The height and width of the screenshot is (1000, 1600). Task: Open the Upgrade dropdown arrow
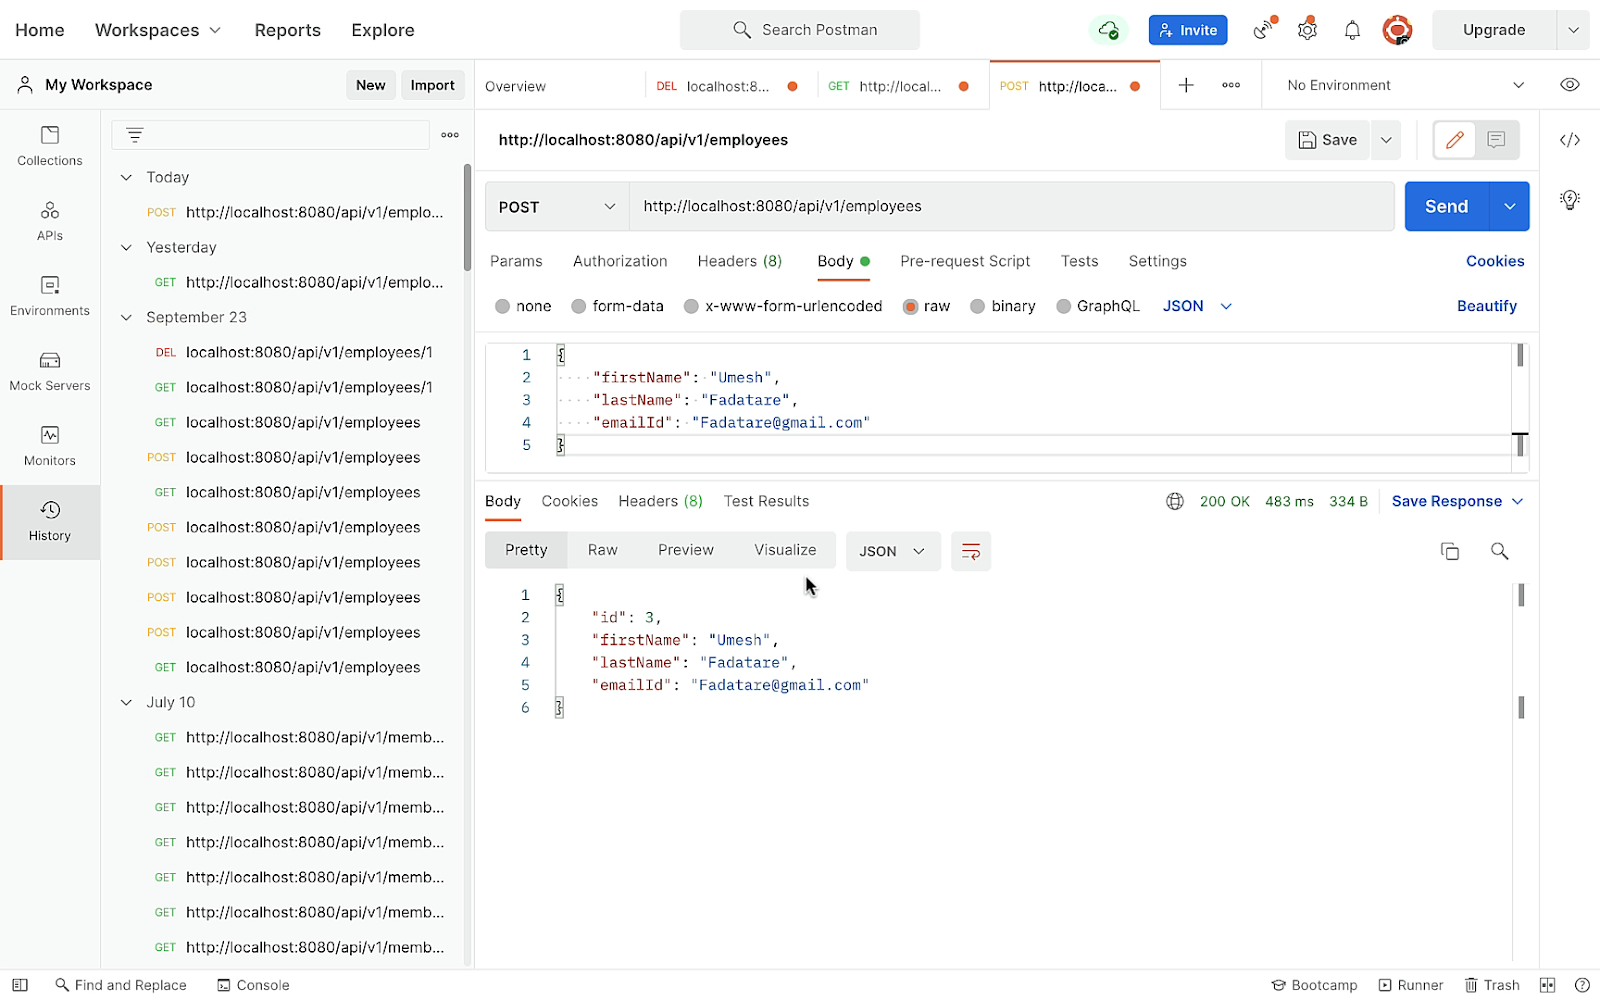[x=1573, y=30]
